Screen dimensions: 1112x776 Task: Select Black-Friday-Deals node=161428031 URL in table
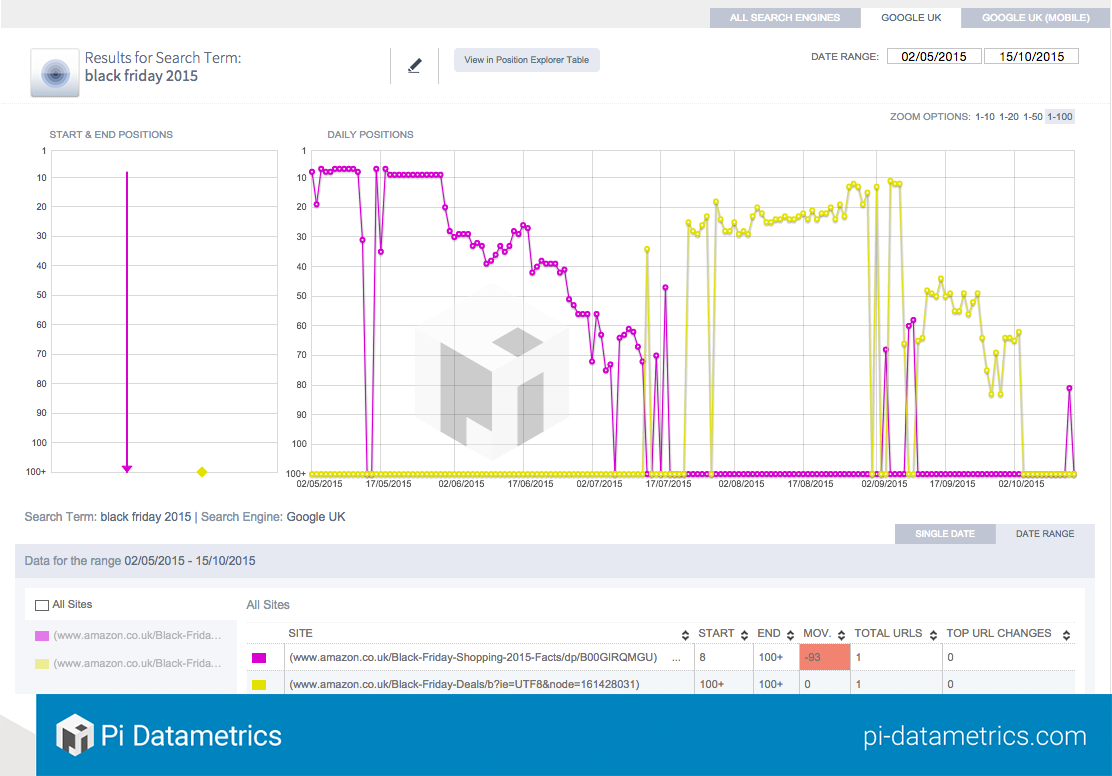pos(465,684)
